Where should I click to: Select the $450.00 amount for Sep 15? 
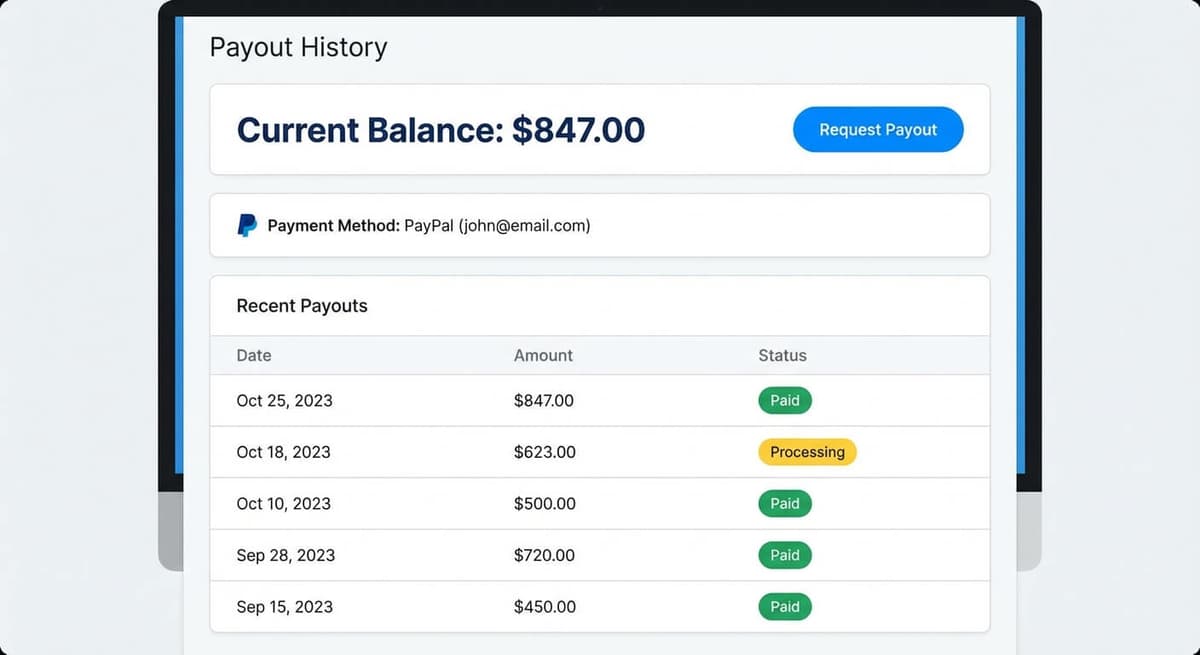[543, 606]
